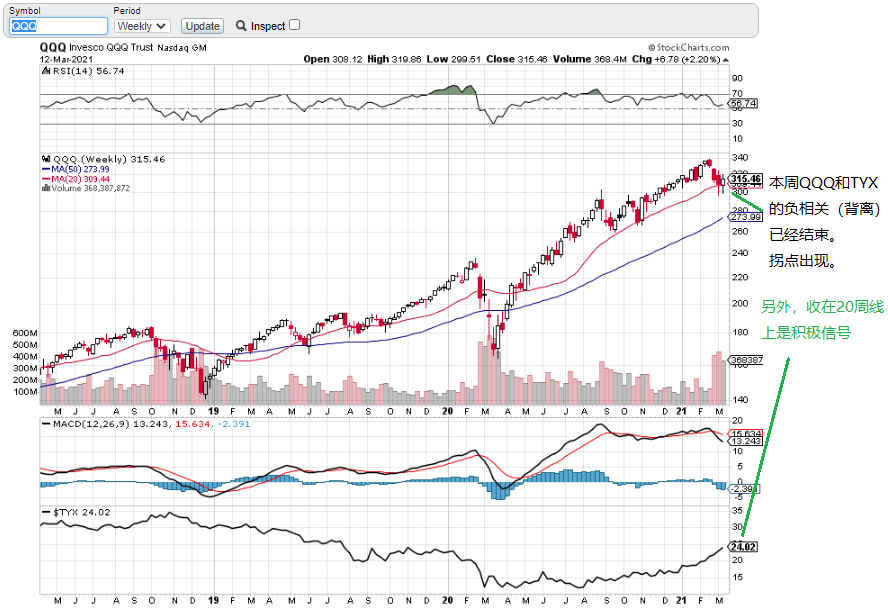The height and width of the screenshot is (615, 888).
Task: Click the RSI(14) indicator legend icon
Action: (x=46, y=71)
